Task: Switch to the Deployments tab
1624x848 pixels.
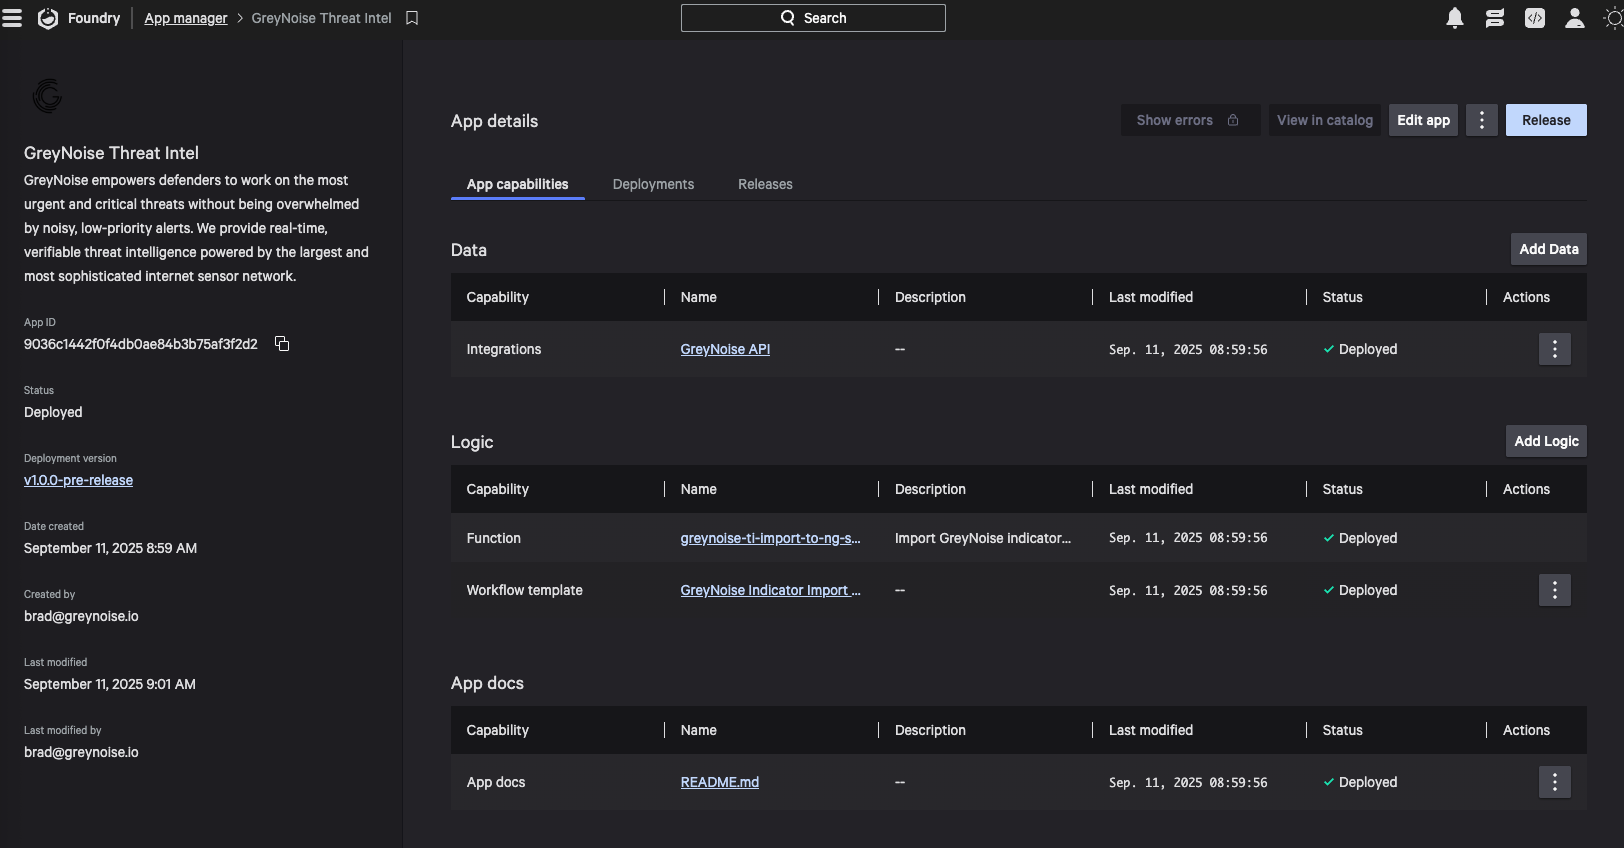Action: pos(653,184)
